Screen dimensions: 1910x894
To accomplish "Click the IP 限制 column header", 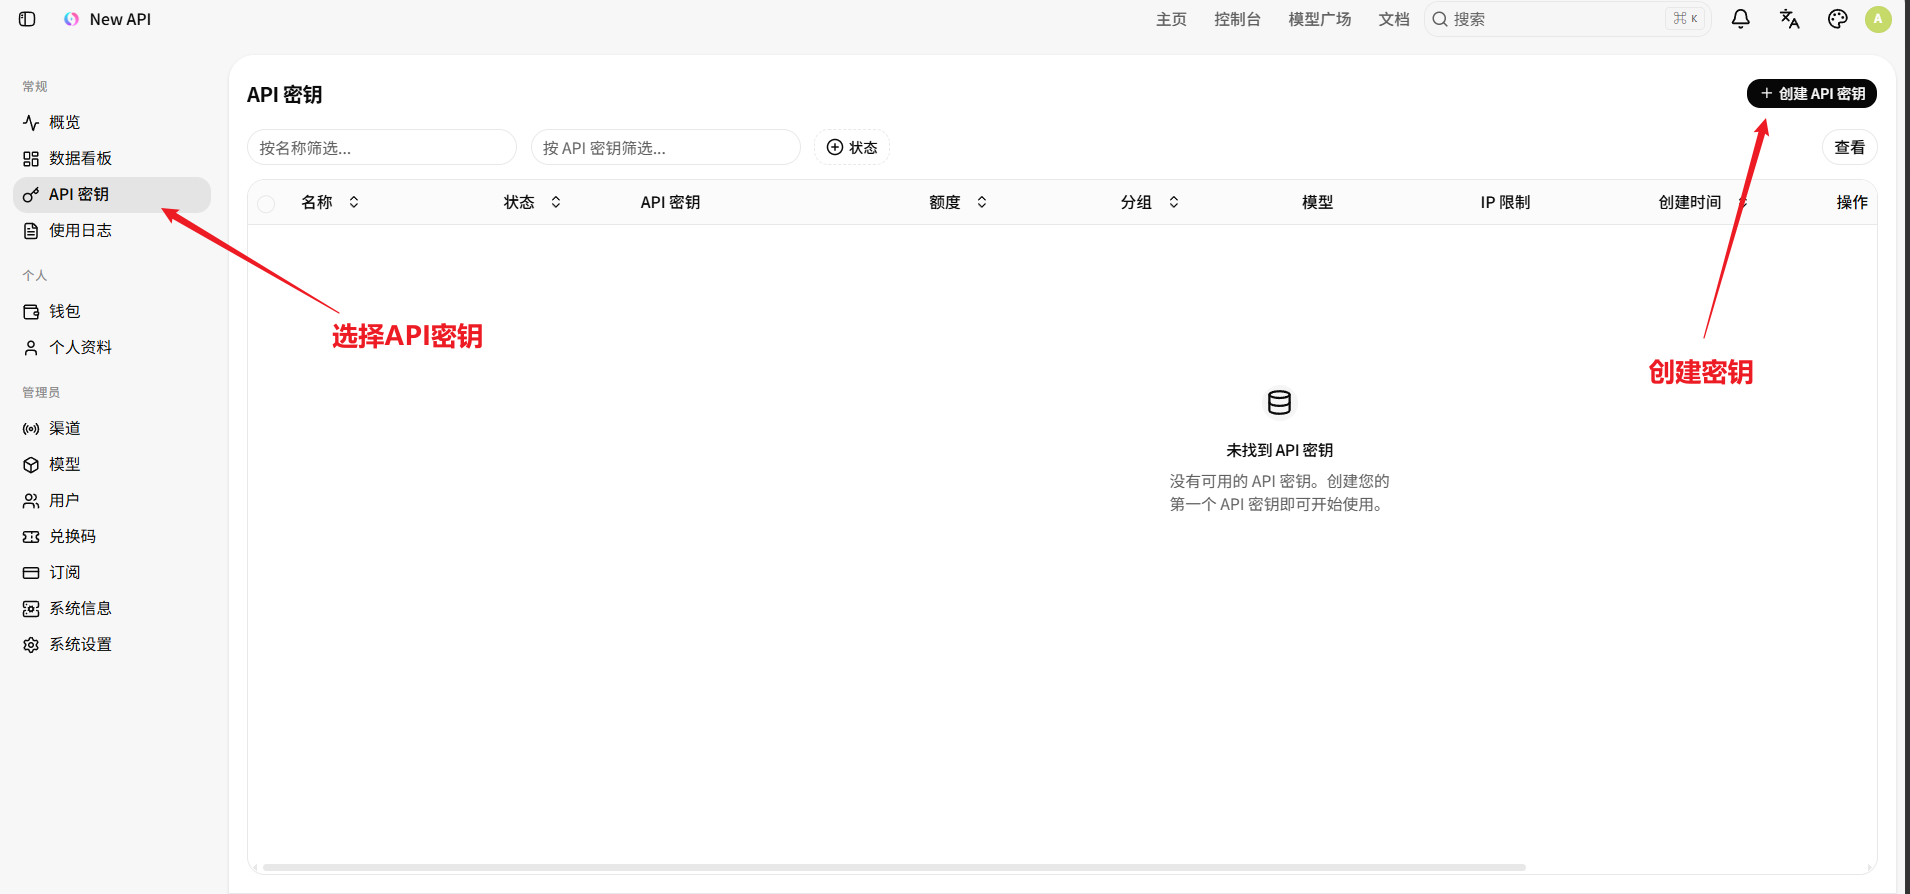I will (1505, 202).
